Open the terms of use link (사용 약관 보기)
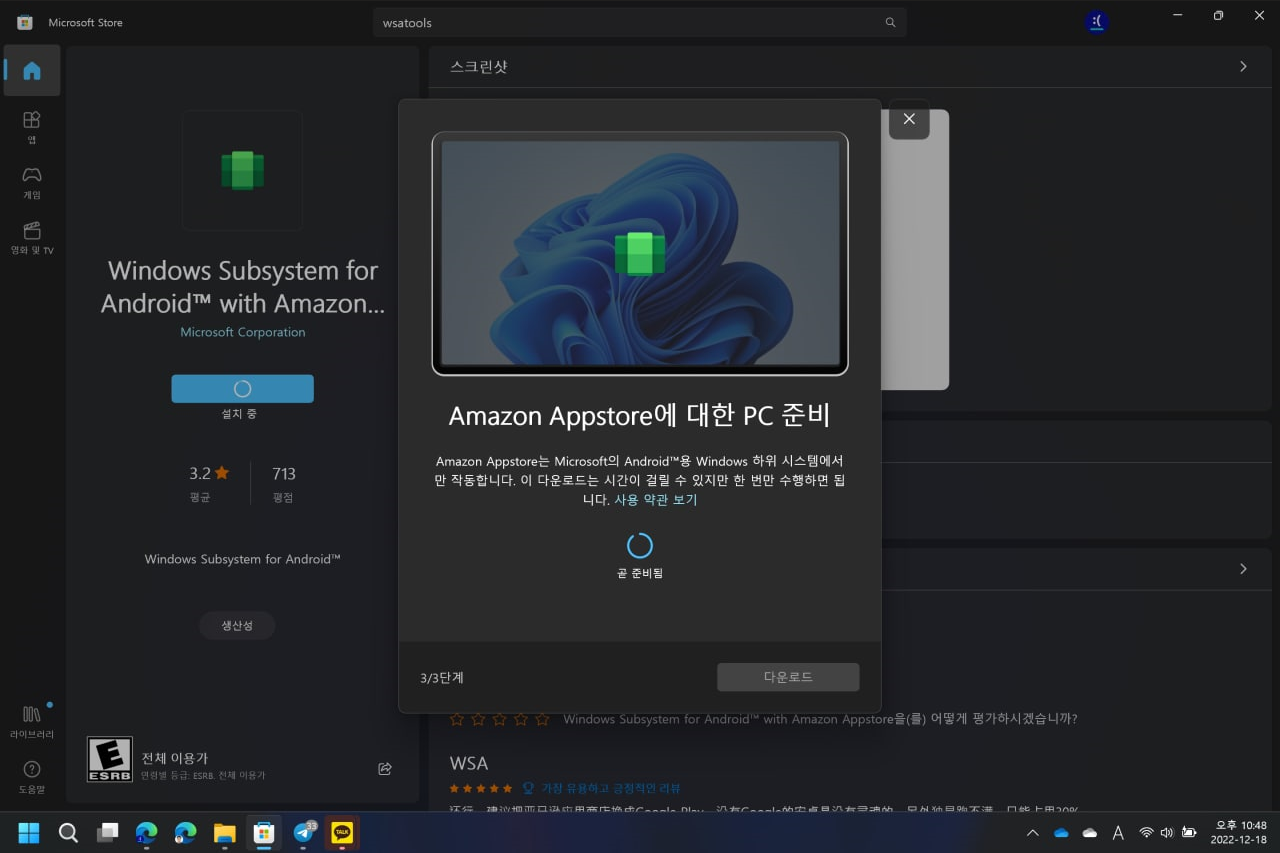This screenshot has width=1280, height=853. 656,499
